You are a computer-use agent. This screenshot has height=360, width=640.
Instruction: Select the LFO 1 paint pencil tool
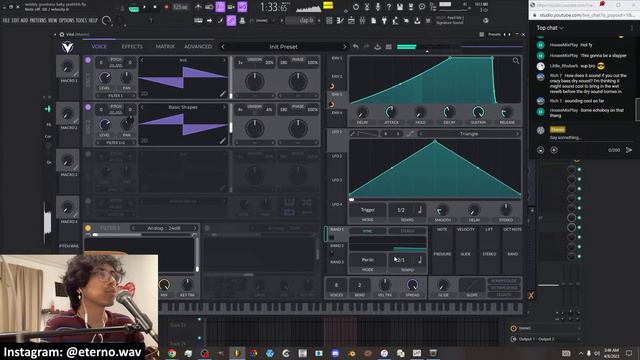[353, 133]
